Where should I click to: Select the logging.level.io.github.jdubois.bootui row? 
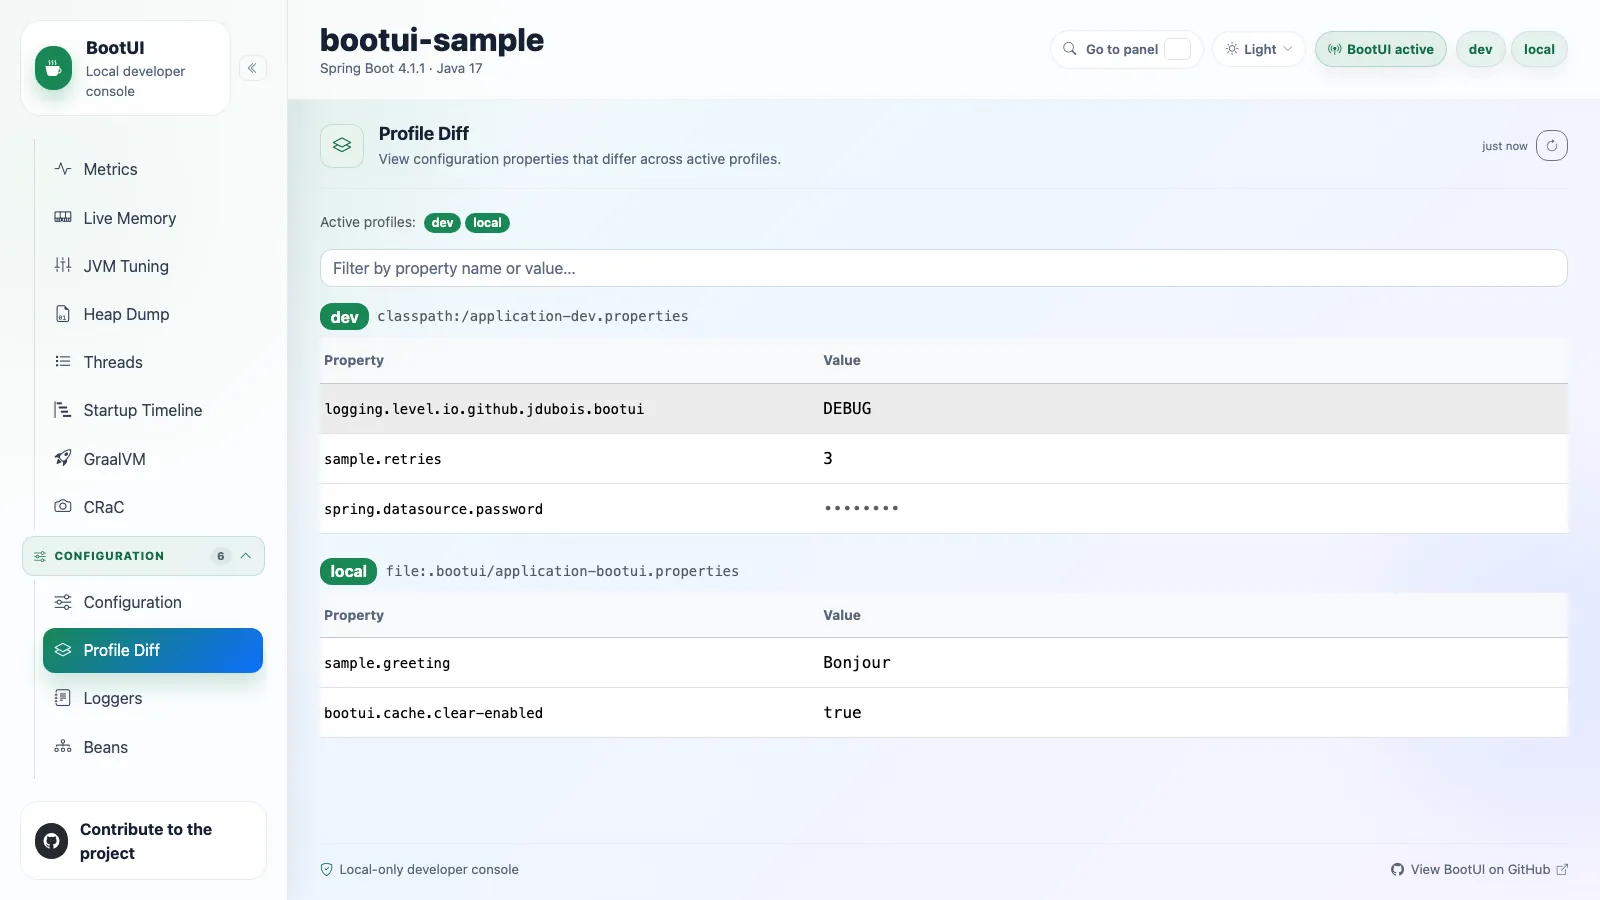tap(943, 409)
